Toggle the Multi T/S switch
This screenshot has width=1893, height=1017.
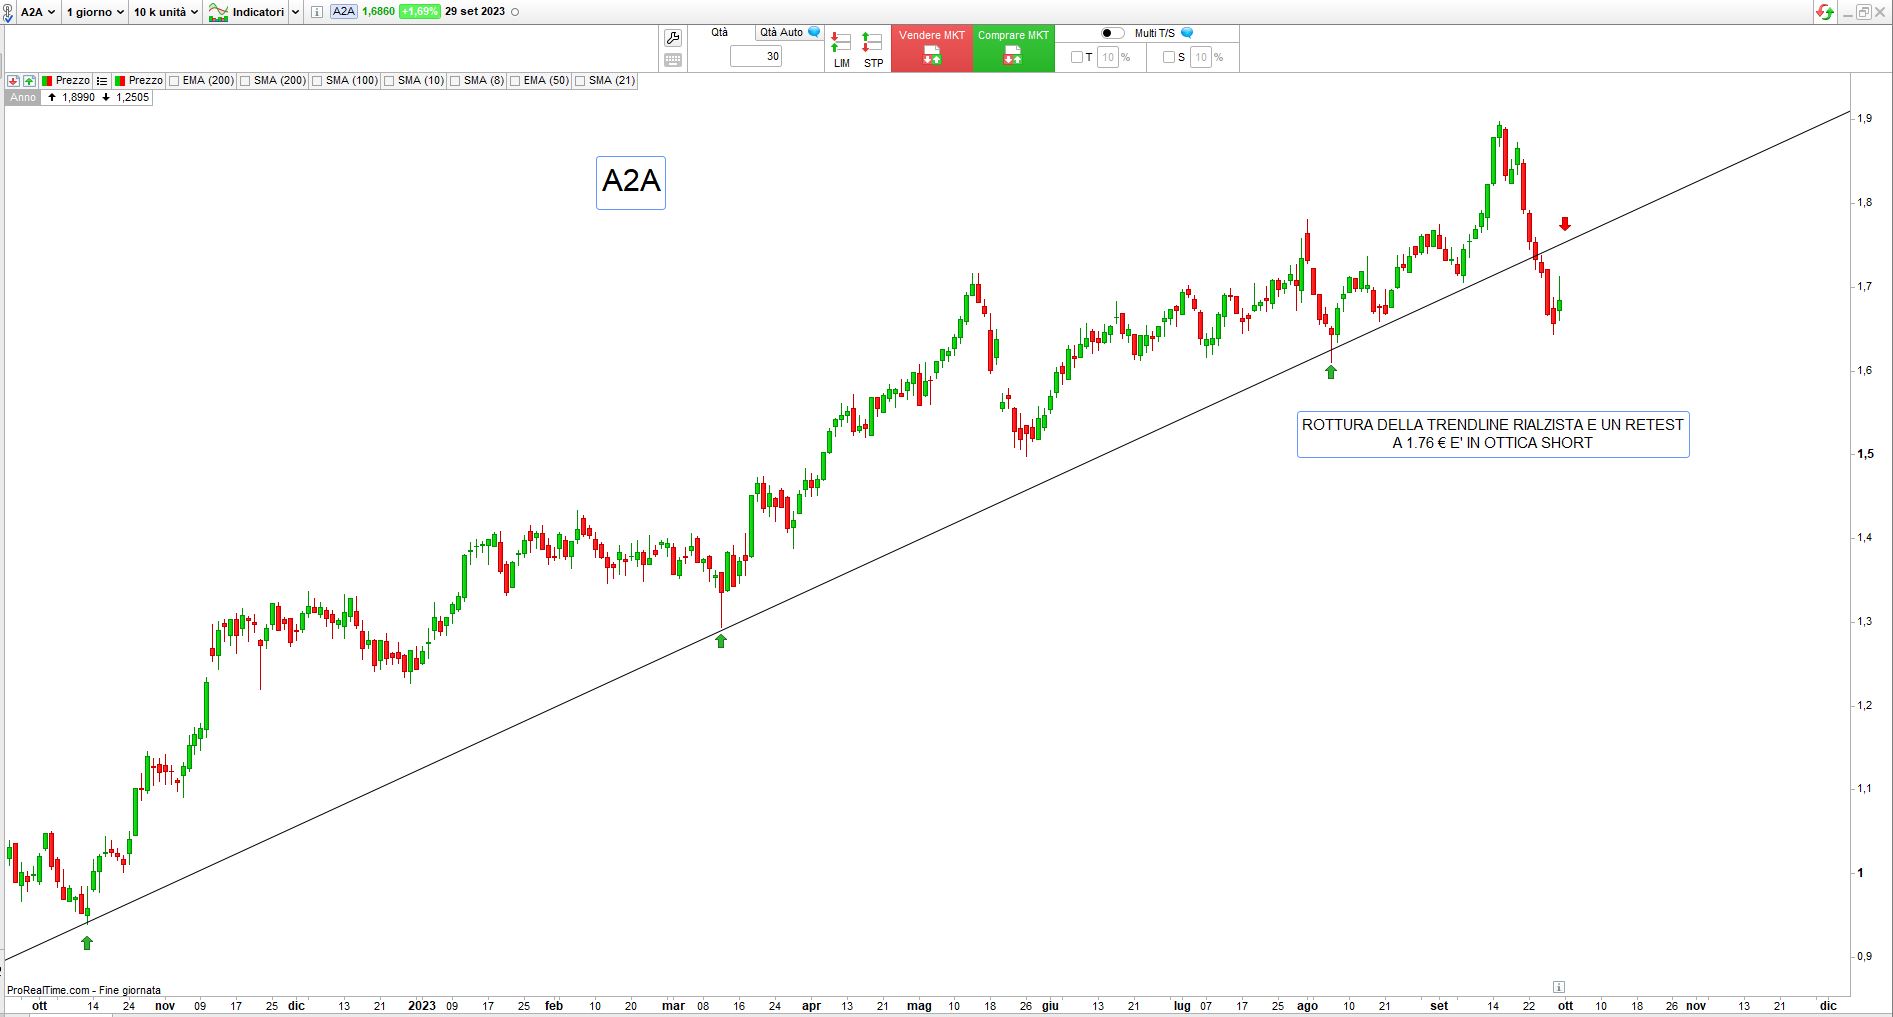coord(1112,33)
